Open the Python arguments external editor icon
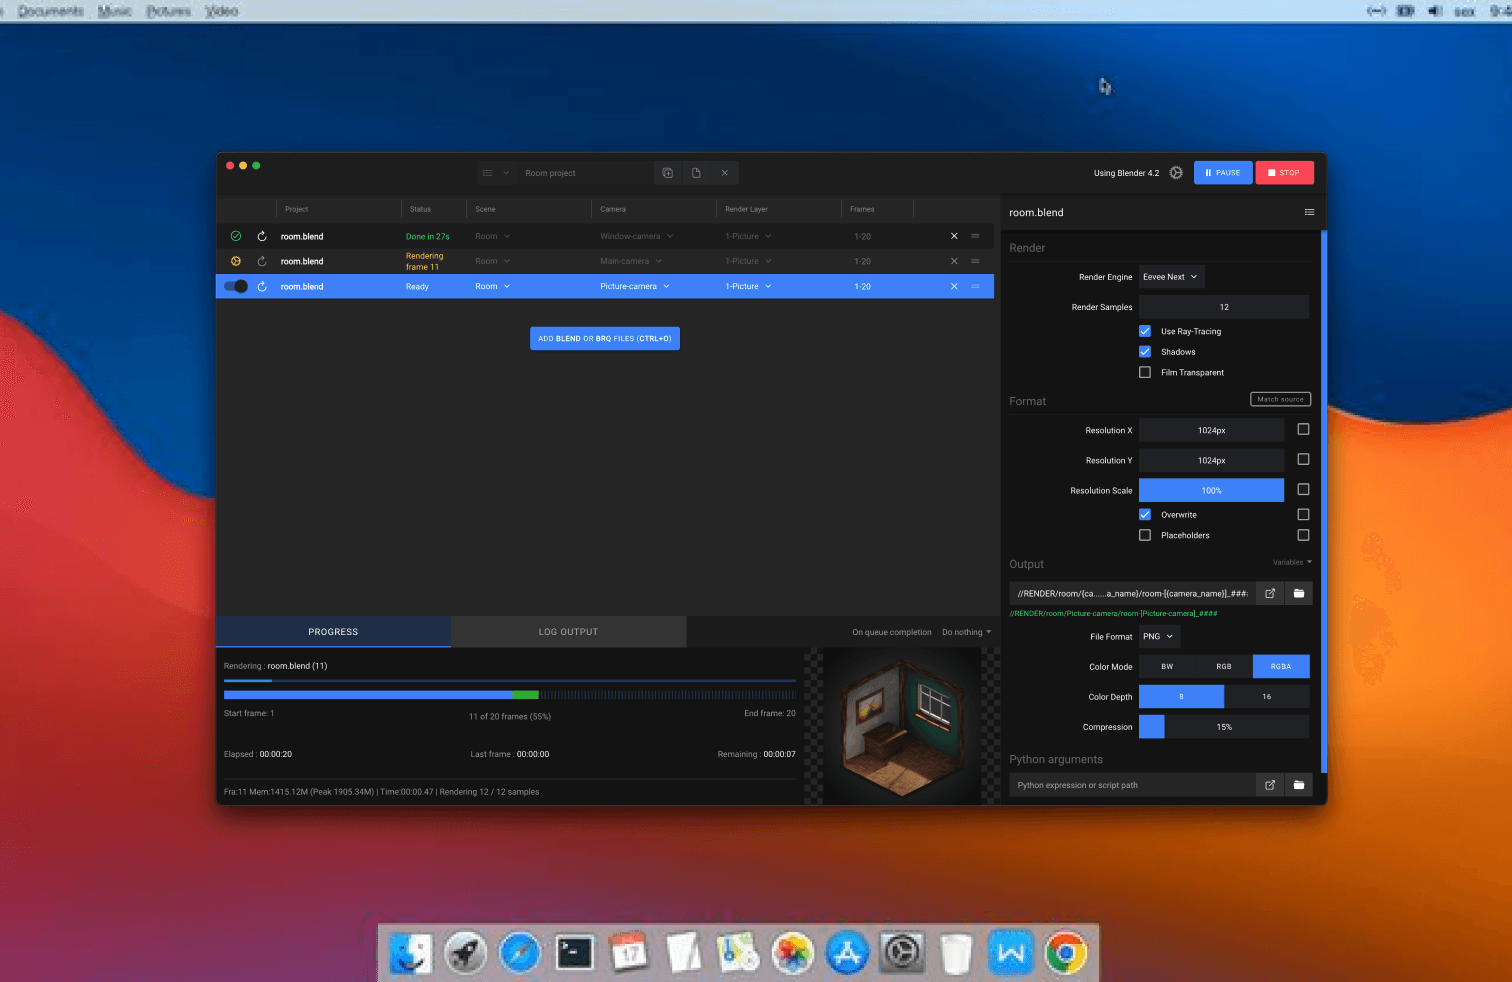 pos(1270,785)
